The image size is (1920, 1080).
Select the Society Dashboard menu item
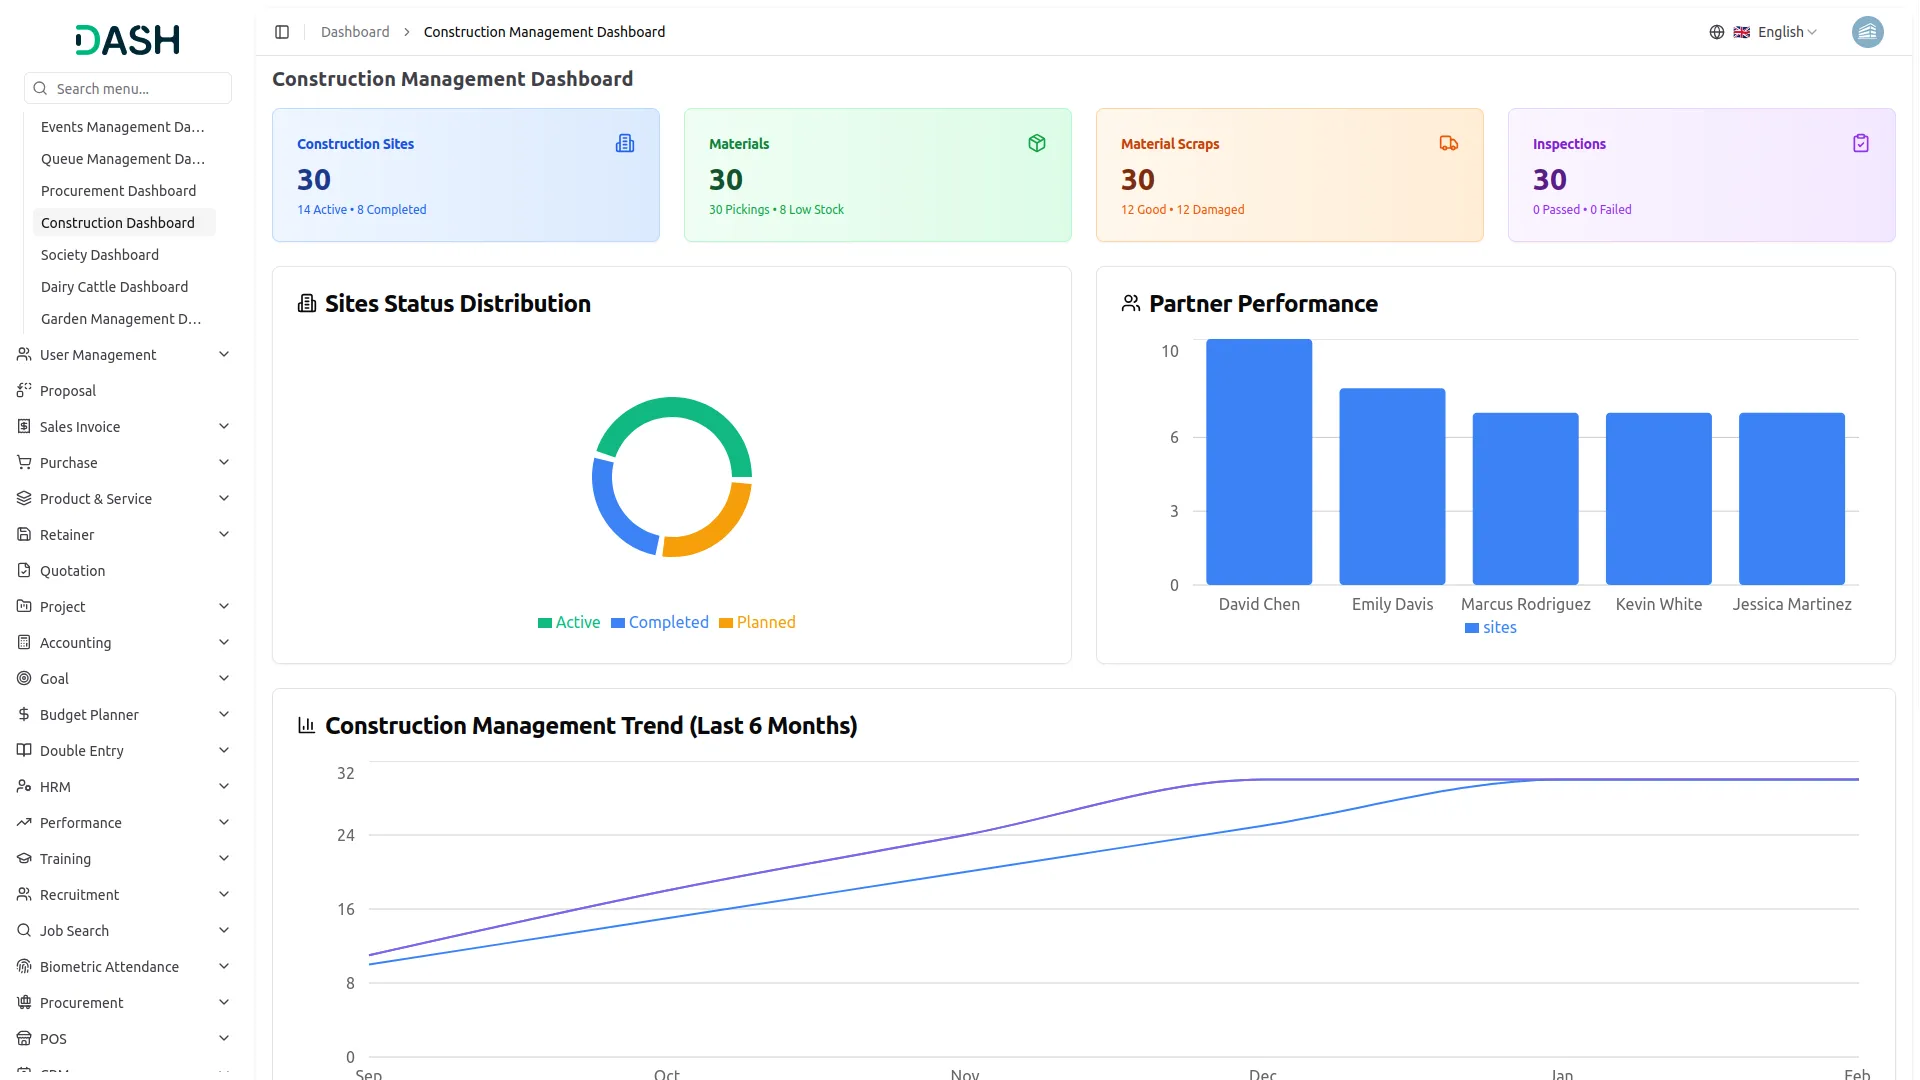100,255
